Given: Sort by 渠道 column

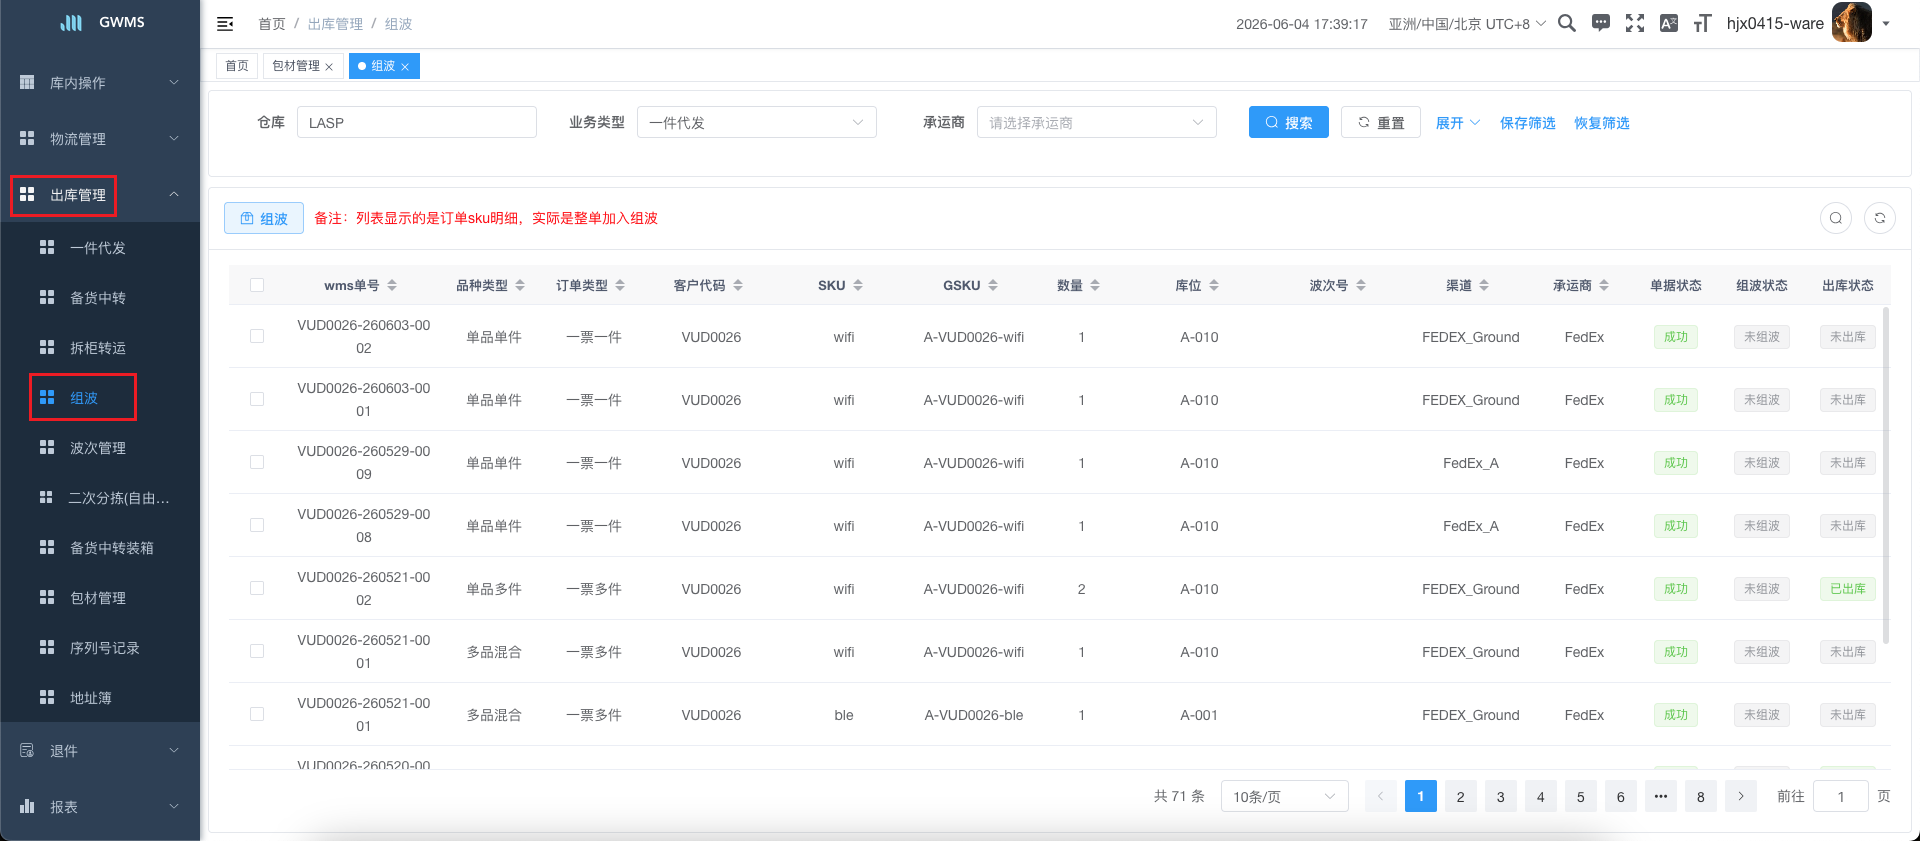Looking at the screenshot, I should point(1484,285).
